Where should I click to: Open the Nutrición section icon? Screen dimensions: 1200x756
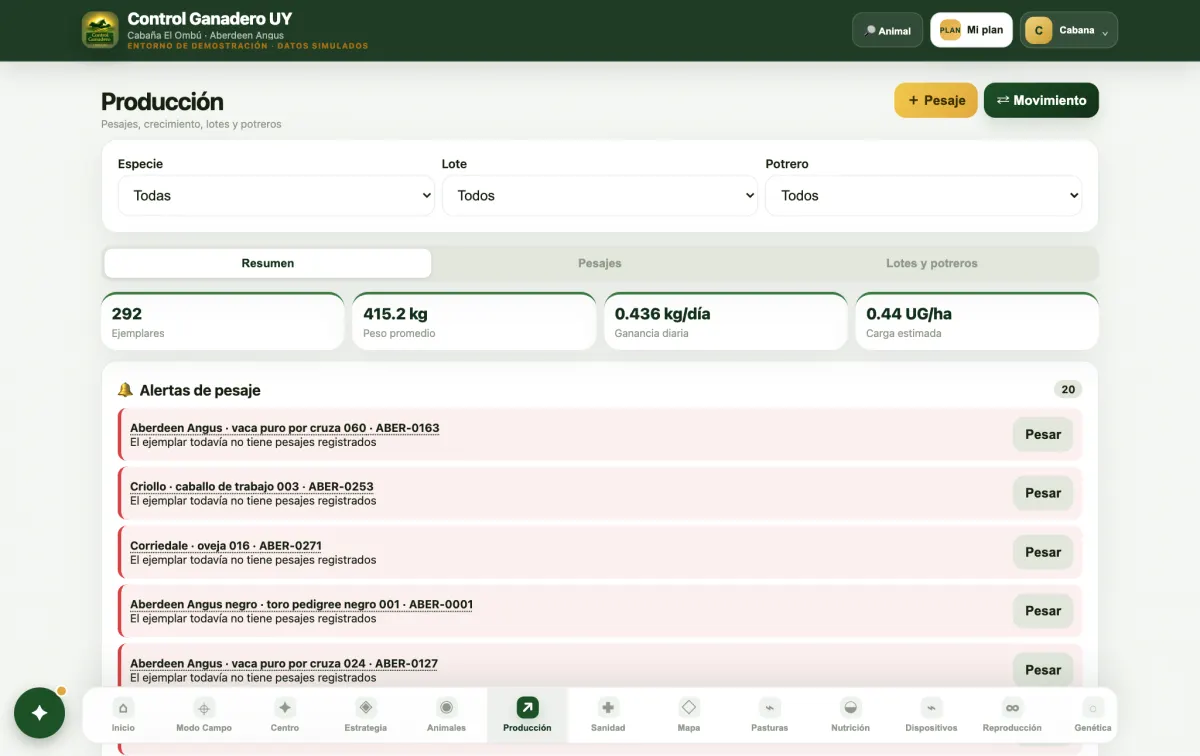[x=851, y=707]
